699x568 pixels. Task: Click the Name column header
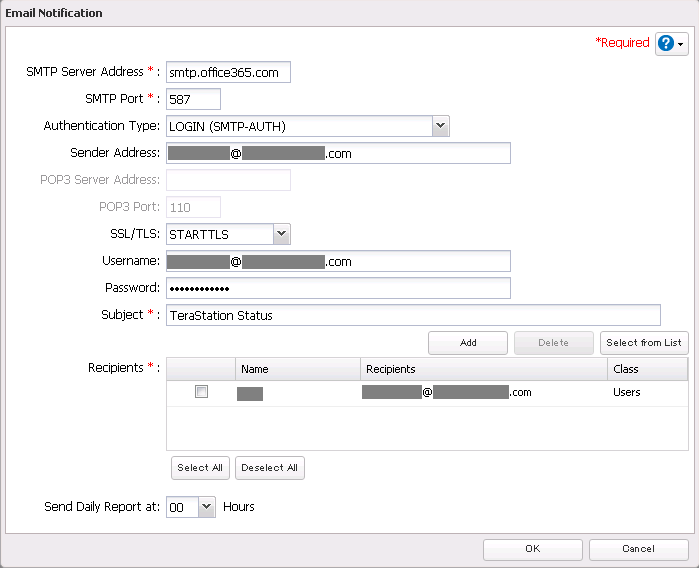297,369
